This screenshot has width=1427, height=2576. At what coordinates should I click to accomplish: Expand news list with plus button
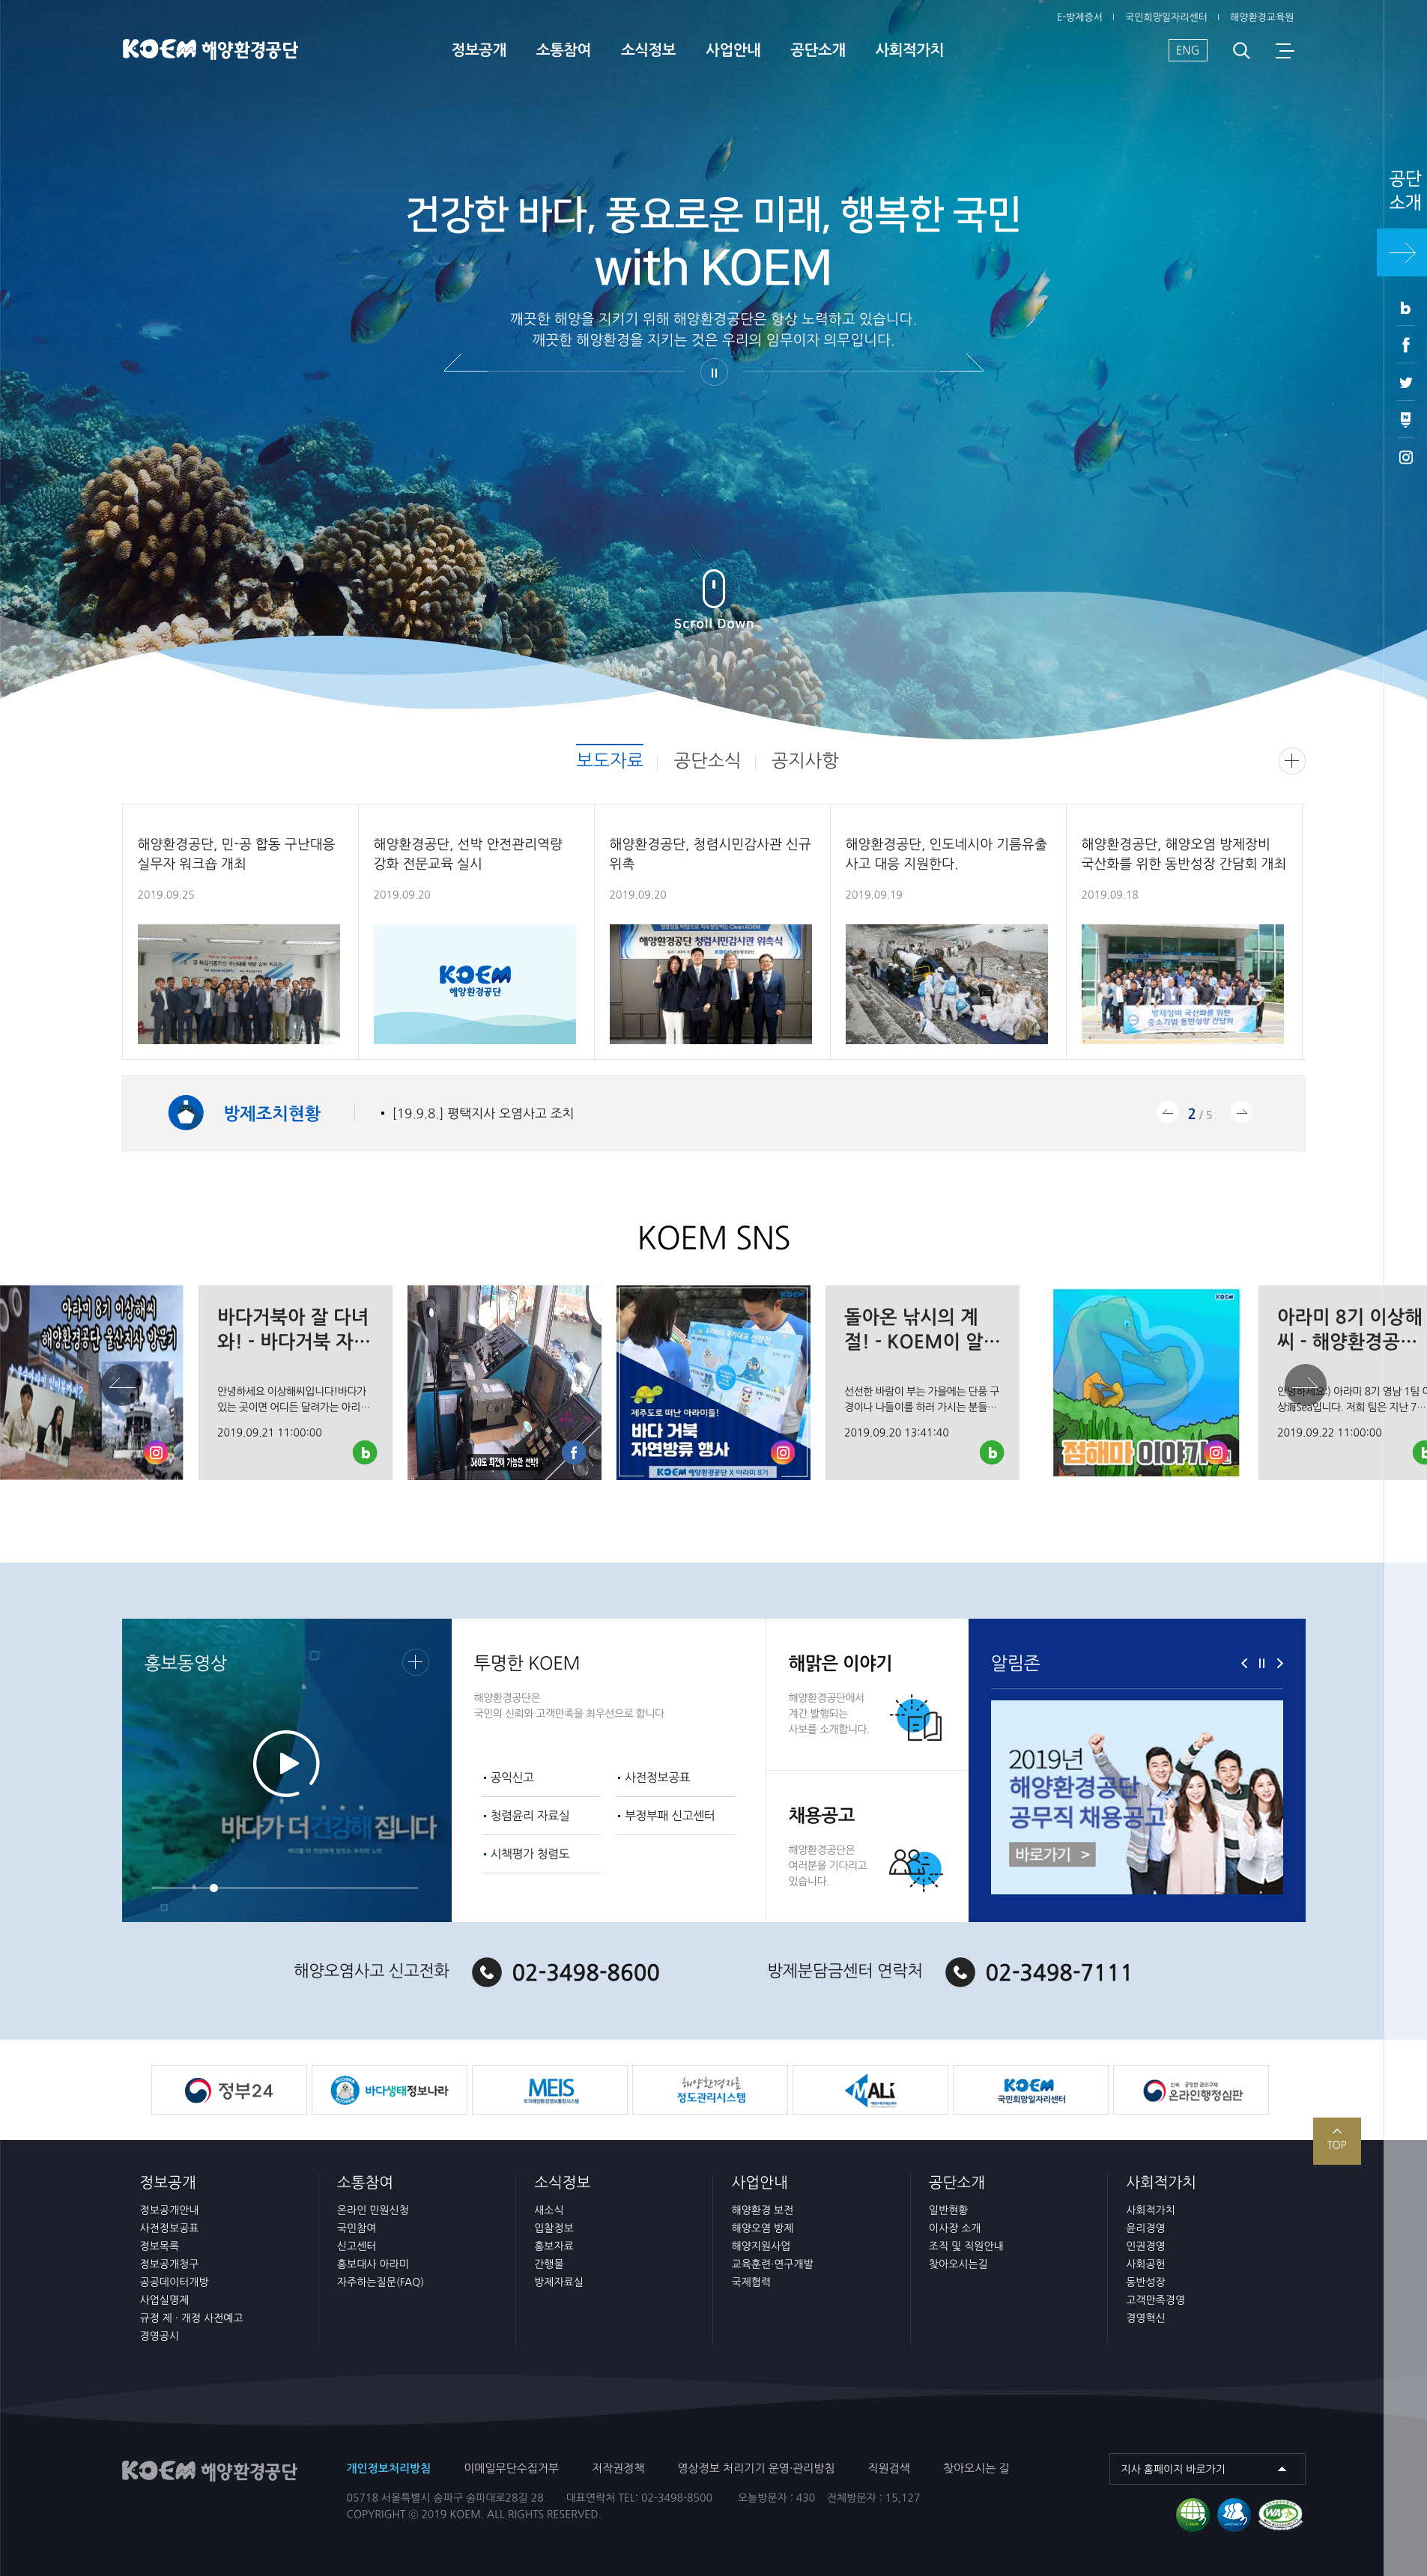click(1291, 761)
